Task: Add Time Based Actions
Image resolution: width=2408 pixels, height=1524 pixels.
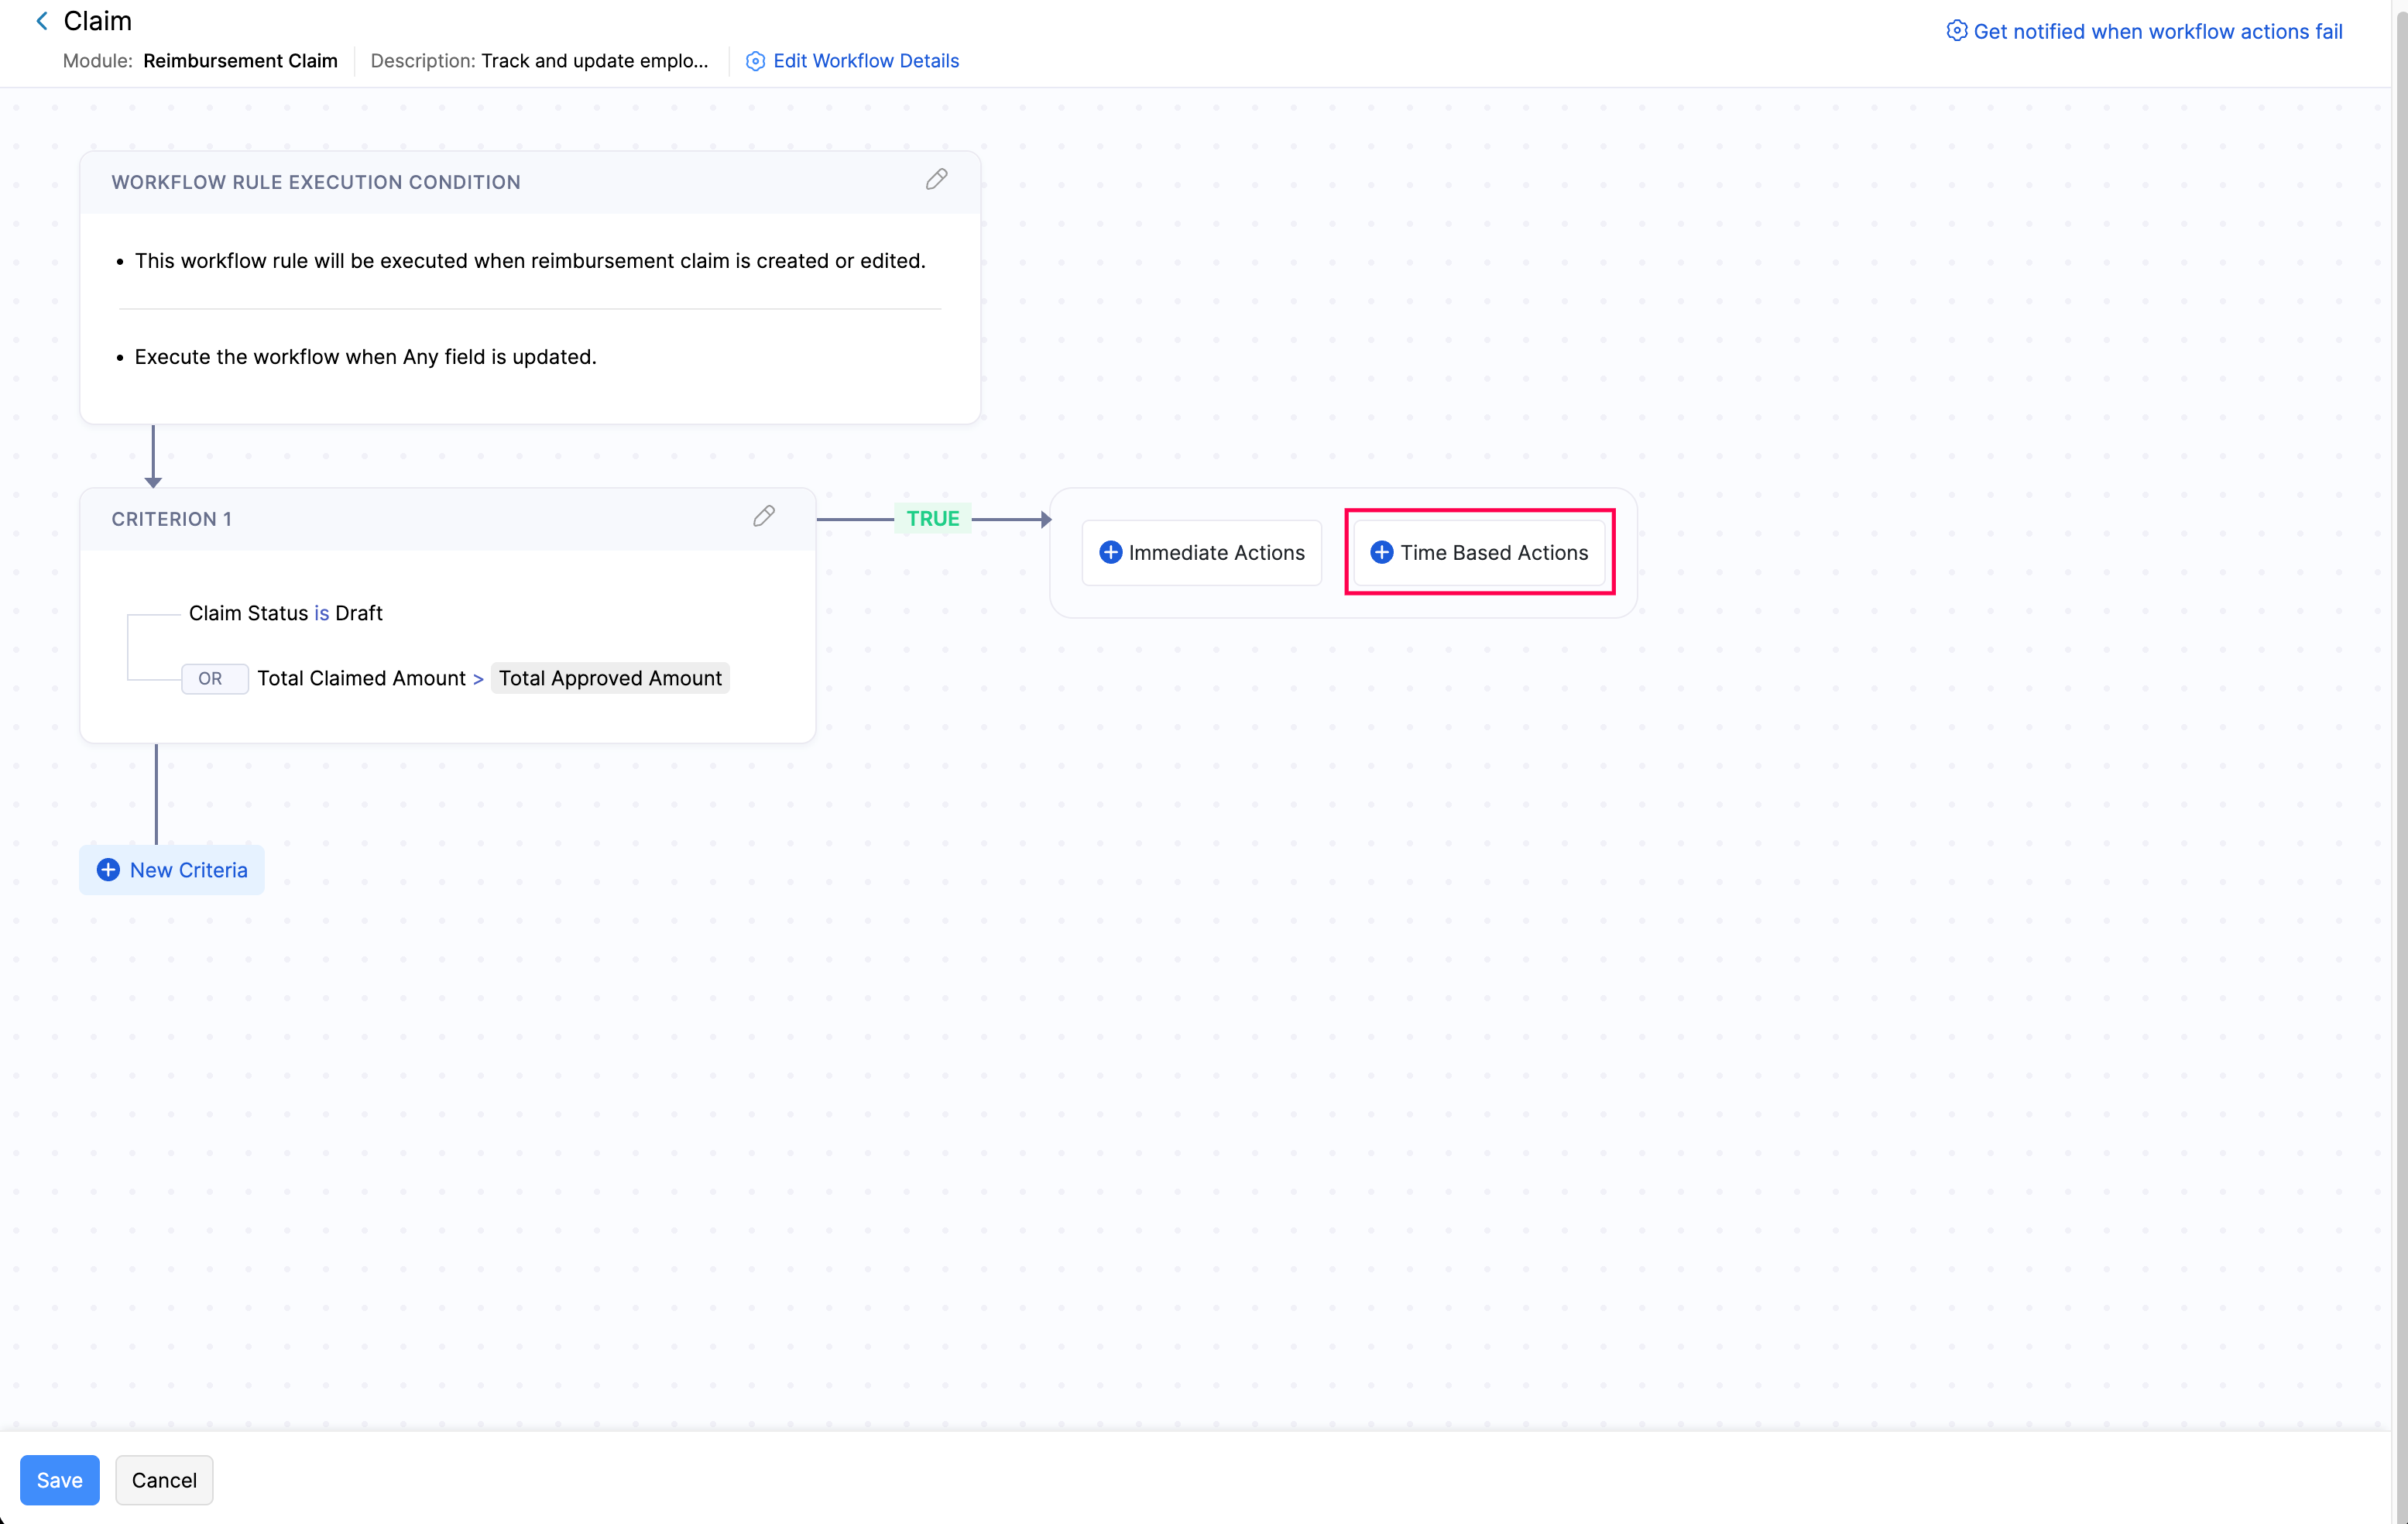Action: pos(1478,552)
